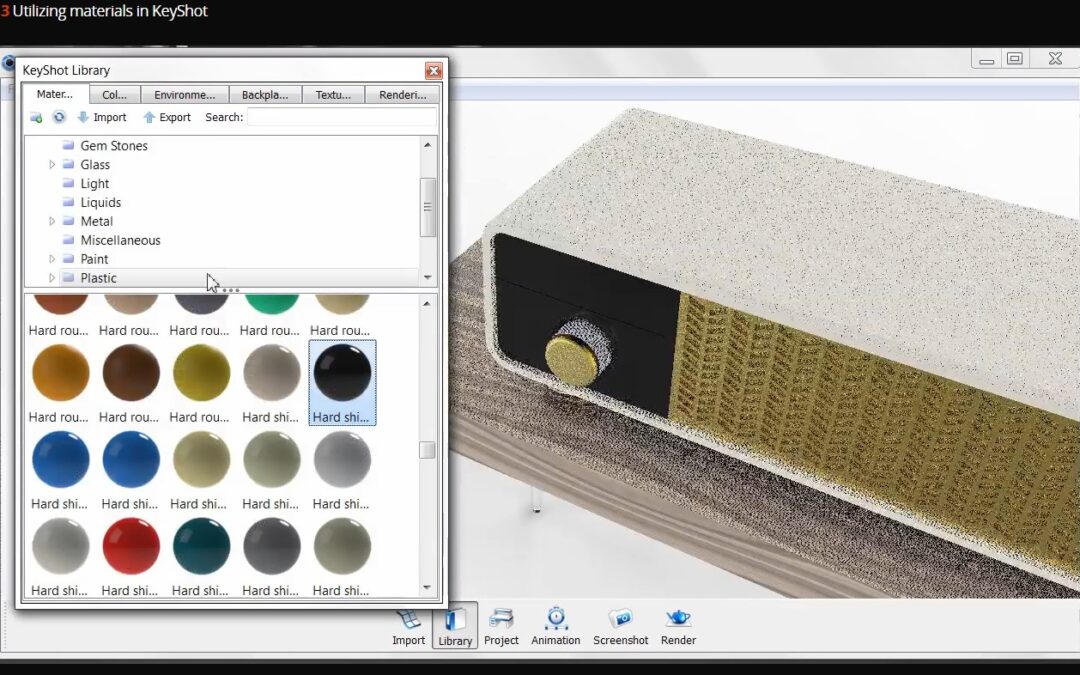Click material list scroll up arrow
The height and width of the screenshot is (675, 1080).
(x=427, y=303)
